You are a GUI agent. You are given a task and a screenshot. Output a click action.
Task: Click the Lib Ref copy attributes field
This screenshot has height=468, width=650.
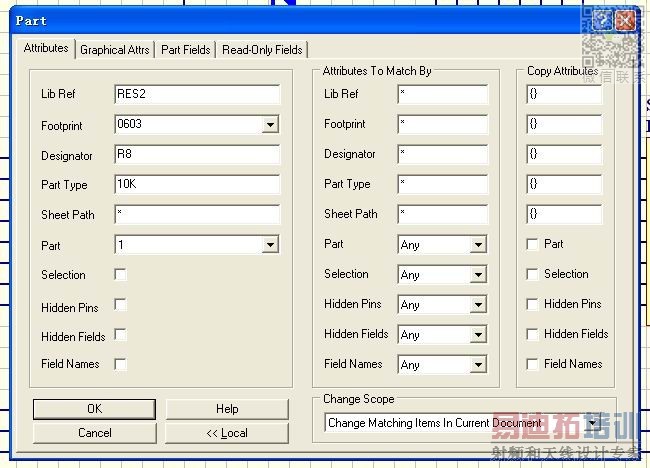[564, 94]
